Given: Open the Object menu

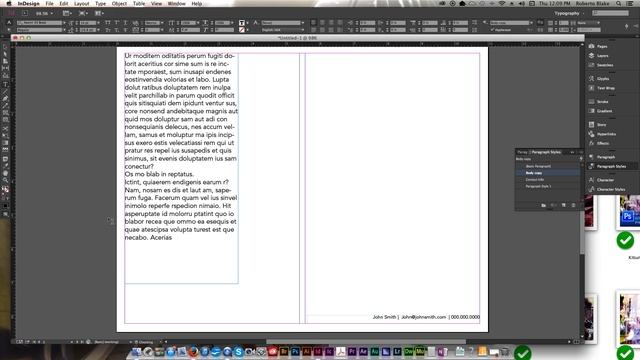Looking at the screenshot, I should tap(119, 3).
